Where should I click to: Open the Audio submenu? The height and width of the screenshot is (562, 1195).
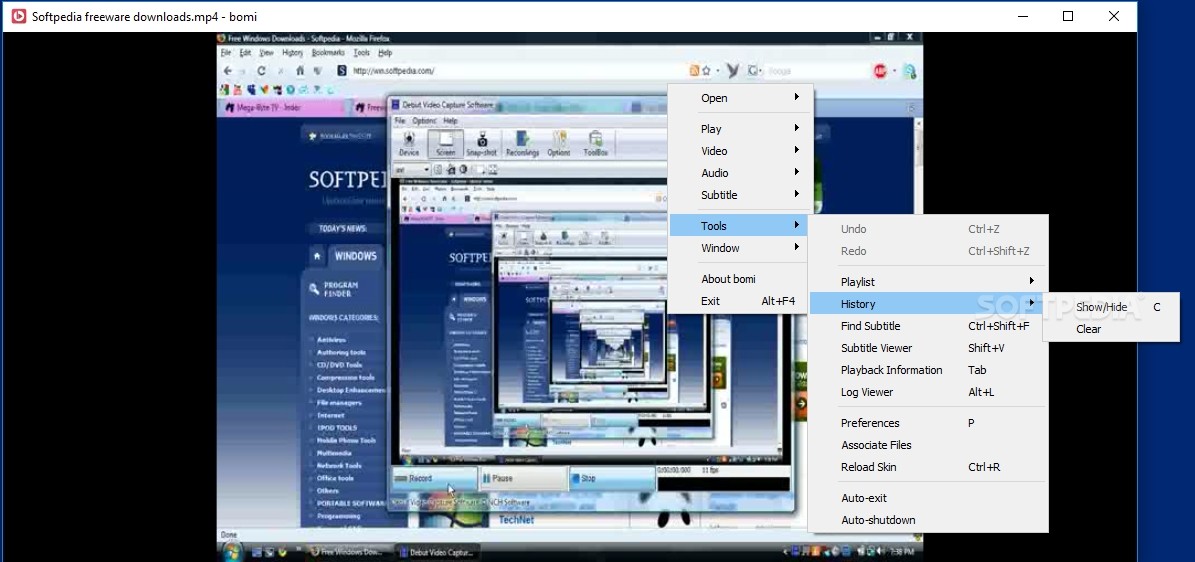(x=740, y=173)
